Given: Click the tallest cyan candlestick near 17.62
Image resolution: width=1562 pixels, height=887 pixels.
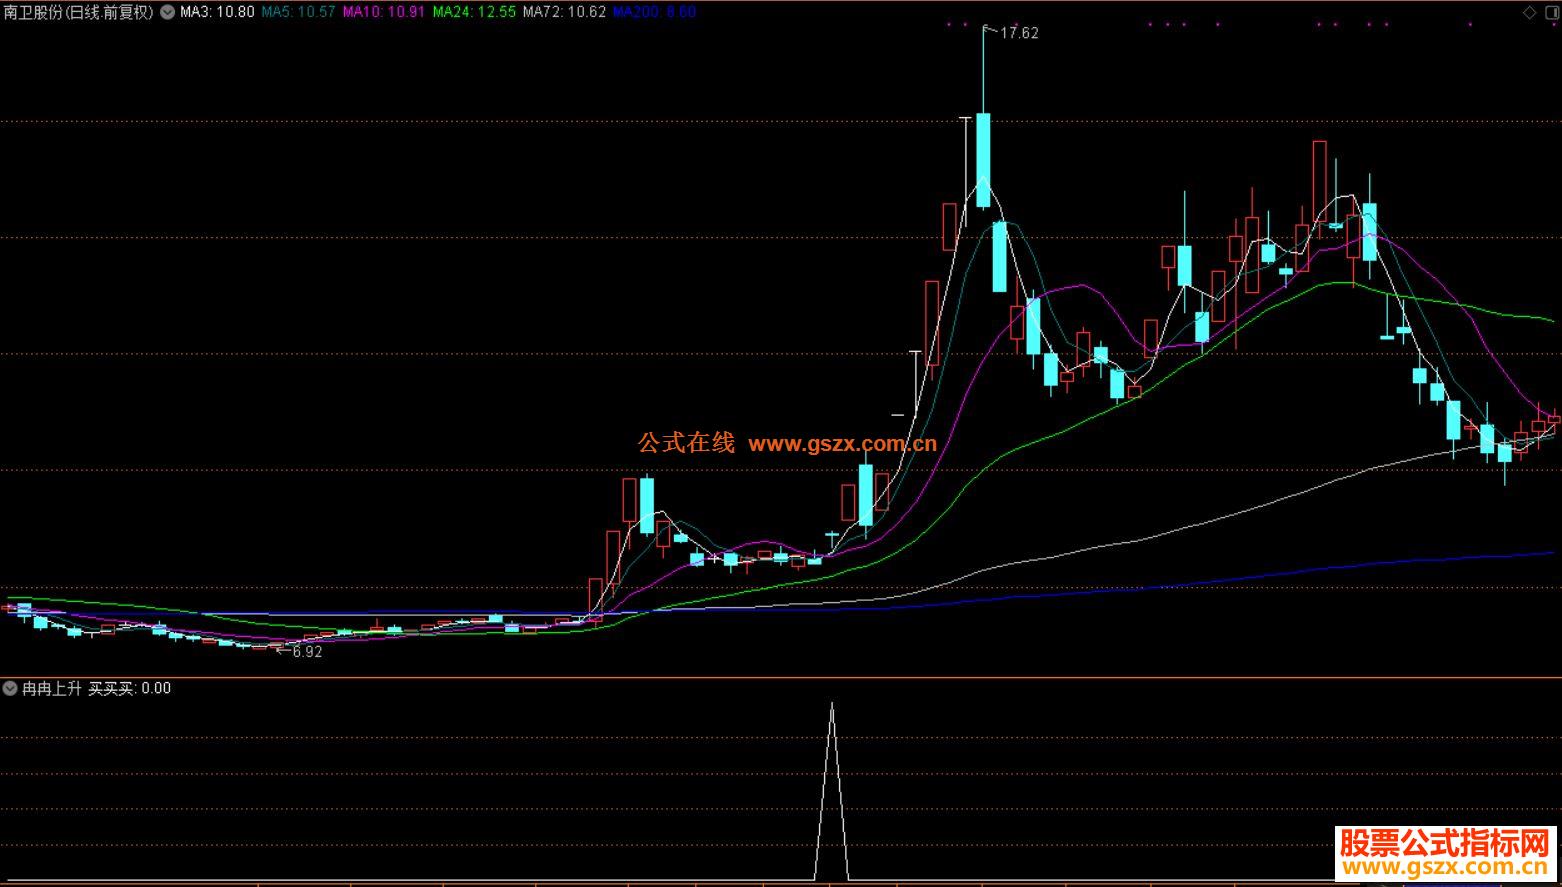Looking at the screenshot, I should click(983, 160).
